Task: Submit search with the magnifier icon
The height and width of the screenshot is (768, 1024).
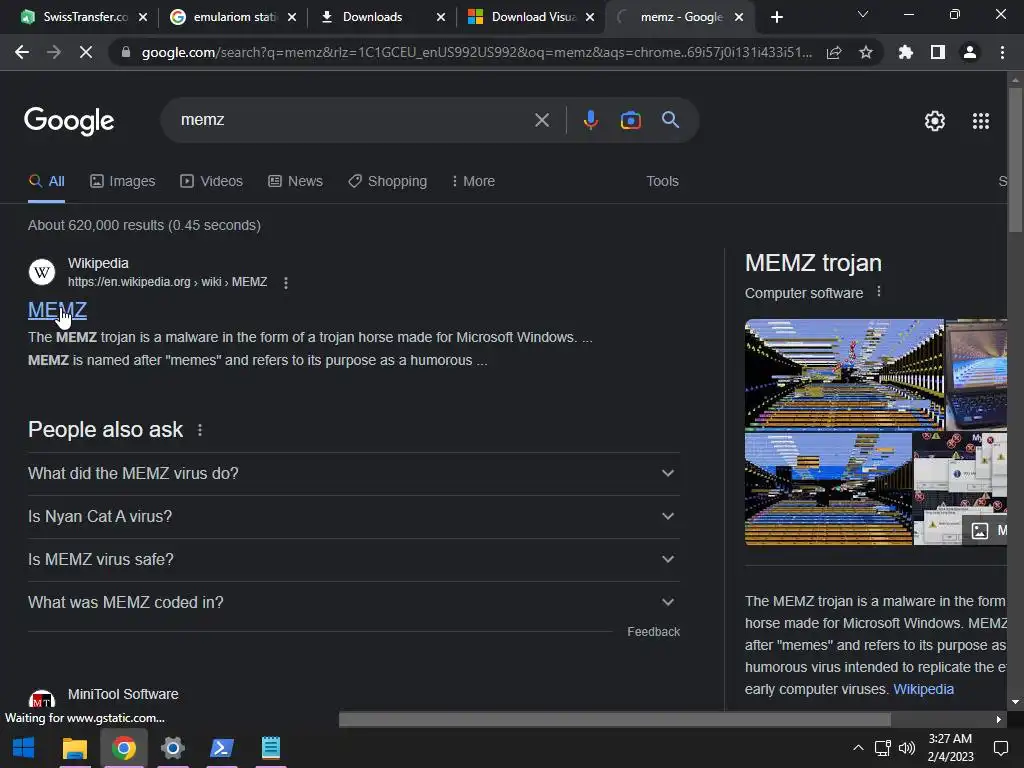Action: click(x=671, y=120)
